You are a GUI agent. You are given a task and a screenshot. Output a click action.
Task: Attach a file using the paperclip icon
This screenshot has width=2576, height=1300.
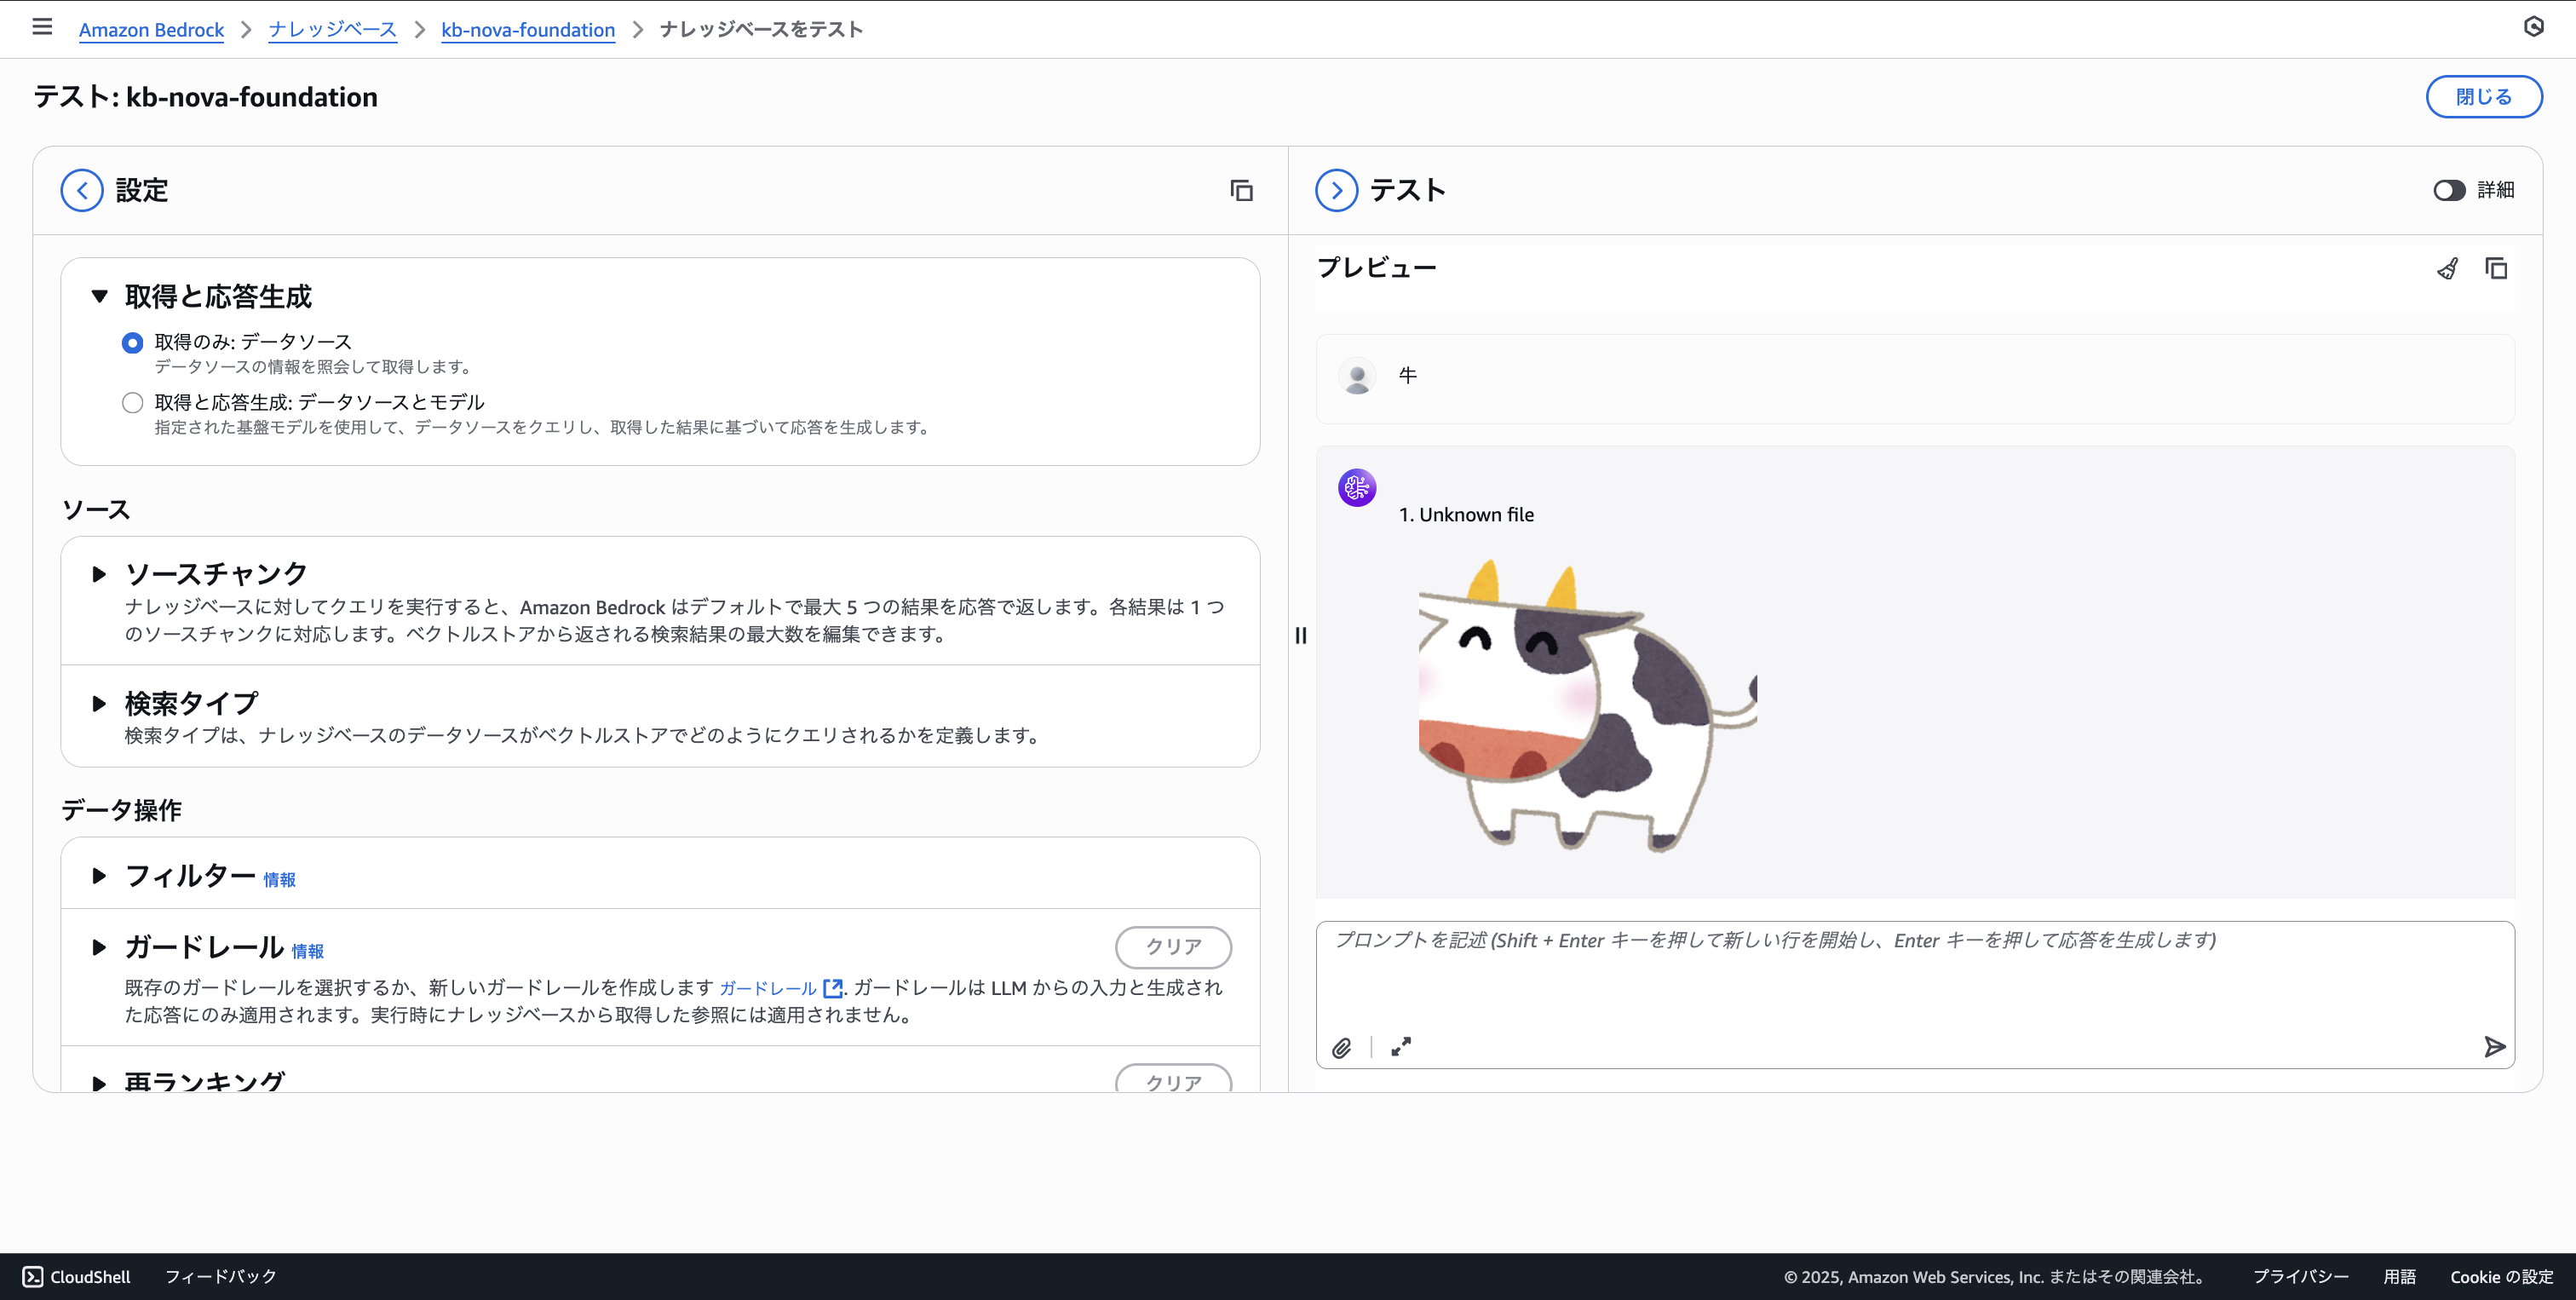[1342, 1047]
